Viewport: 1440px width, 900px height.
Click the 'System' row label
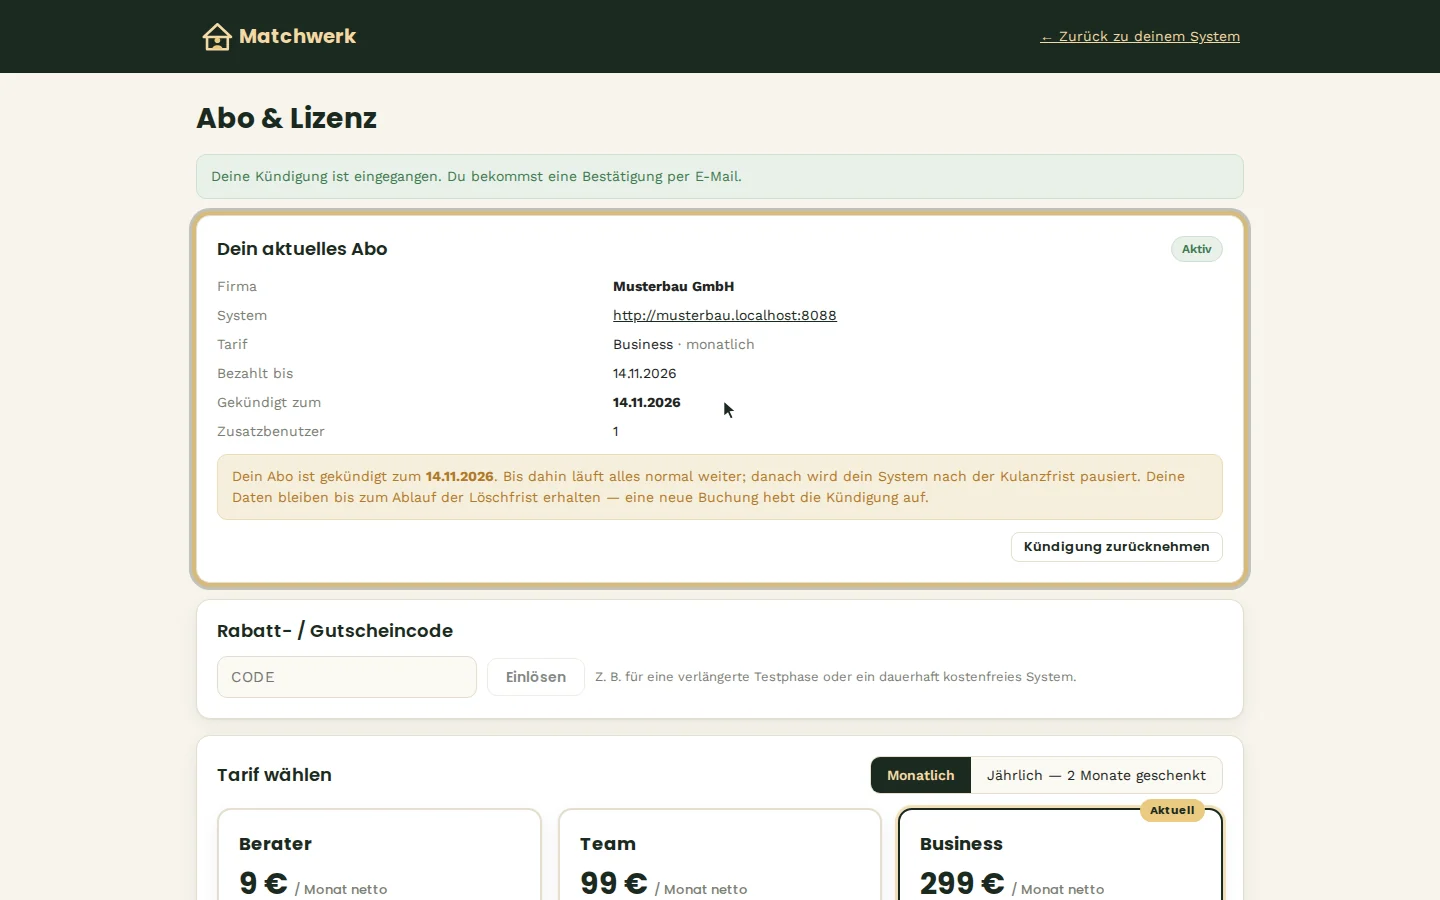242,315
